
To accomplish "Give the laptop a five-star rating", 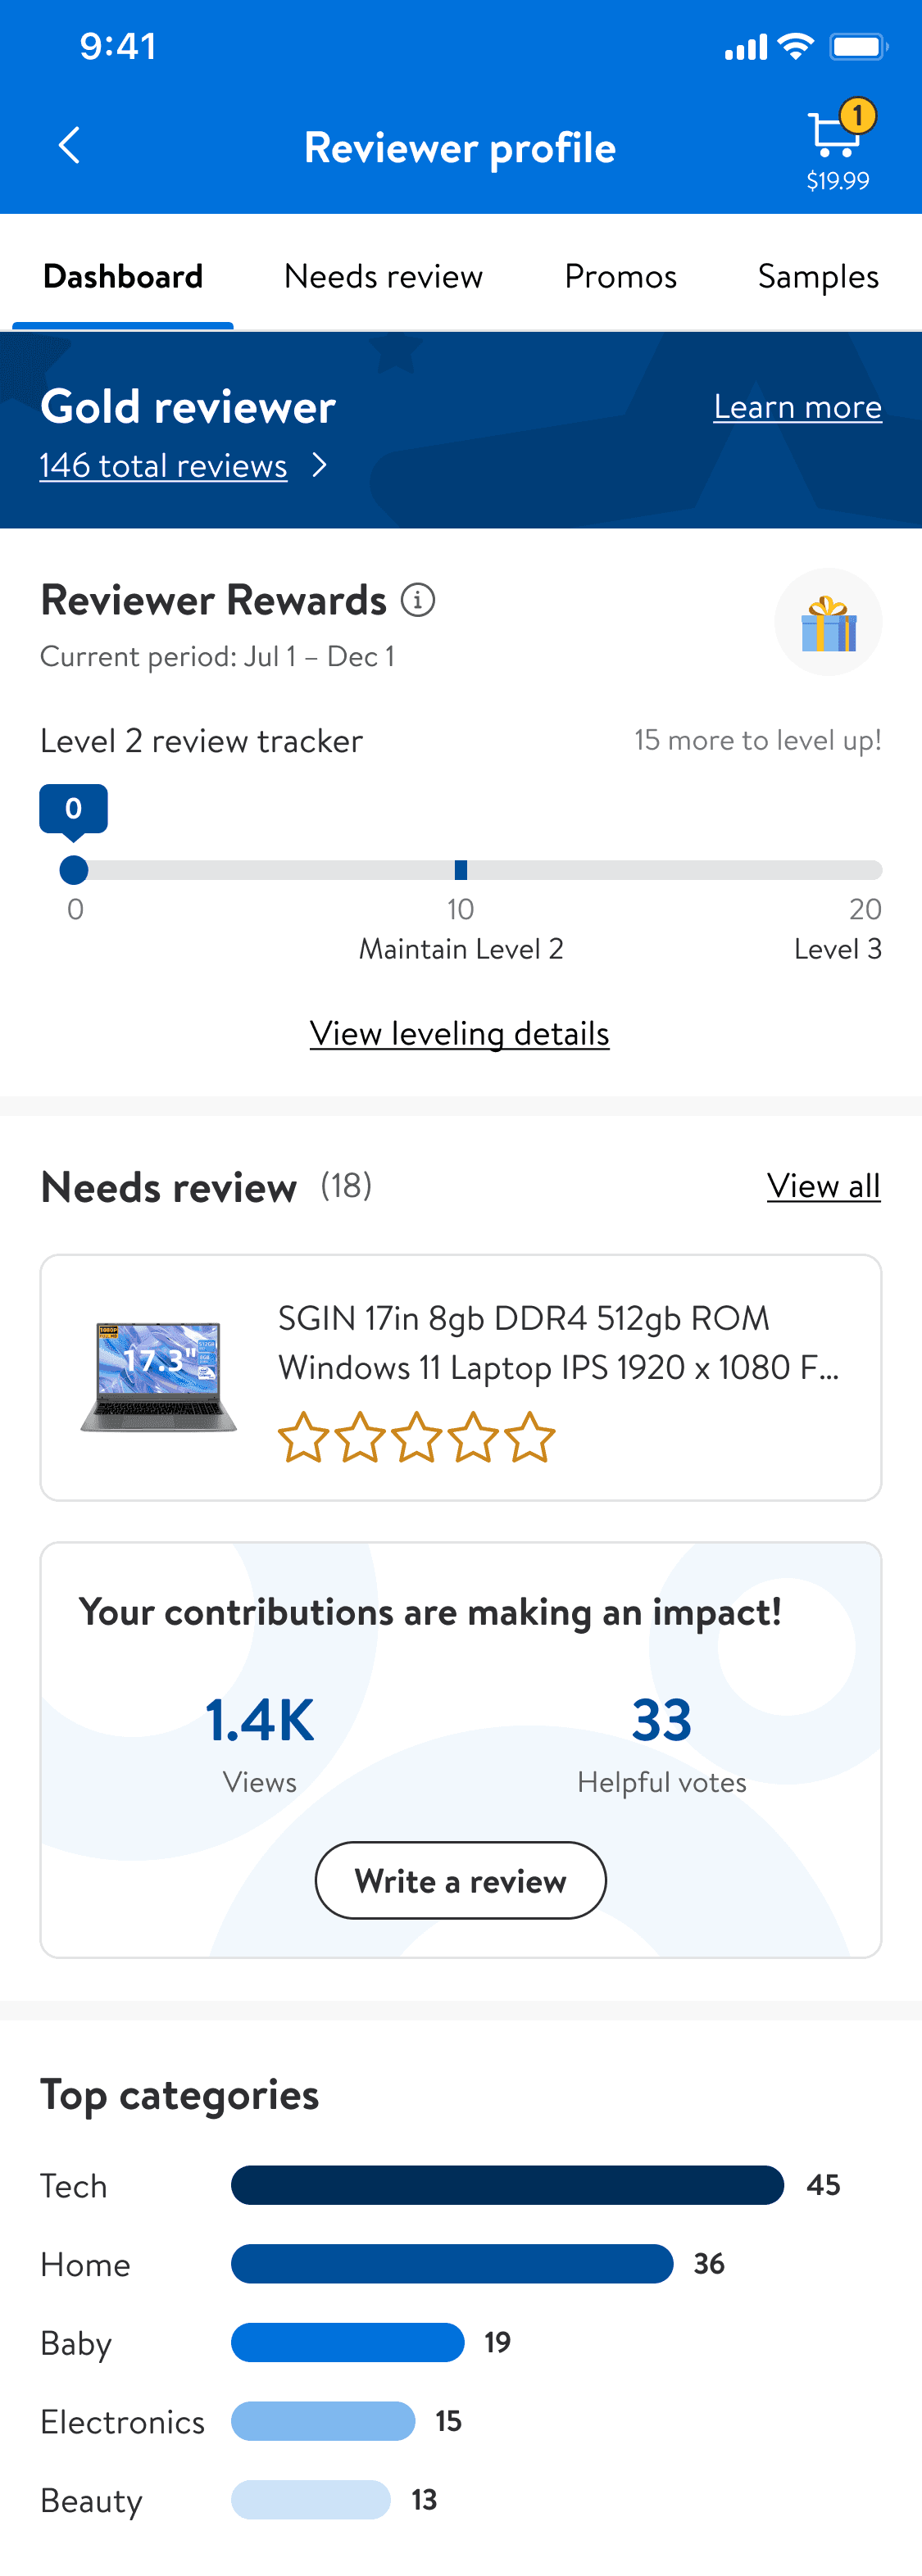I will pyautogui.click(x=529, y=1438).
